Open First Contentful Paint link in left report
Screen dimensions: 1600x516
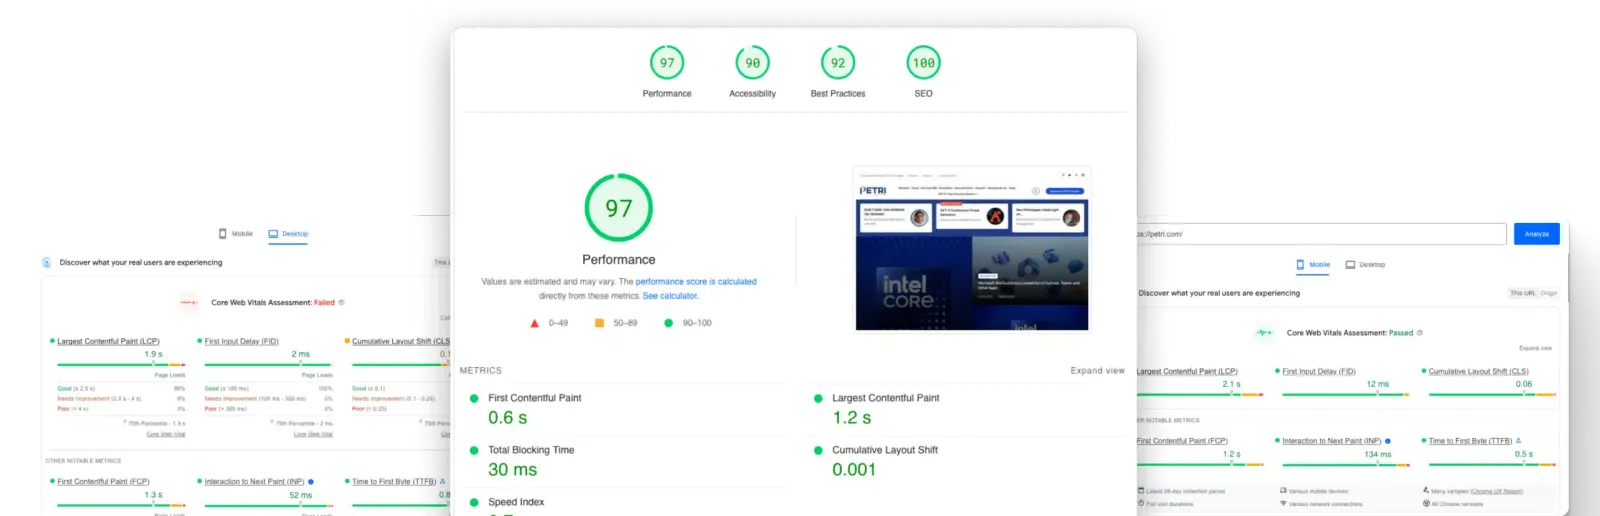point(103,482)
